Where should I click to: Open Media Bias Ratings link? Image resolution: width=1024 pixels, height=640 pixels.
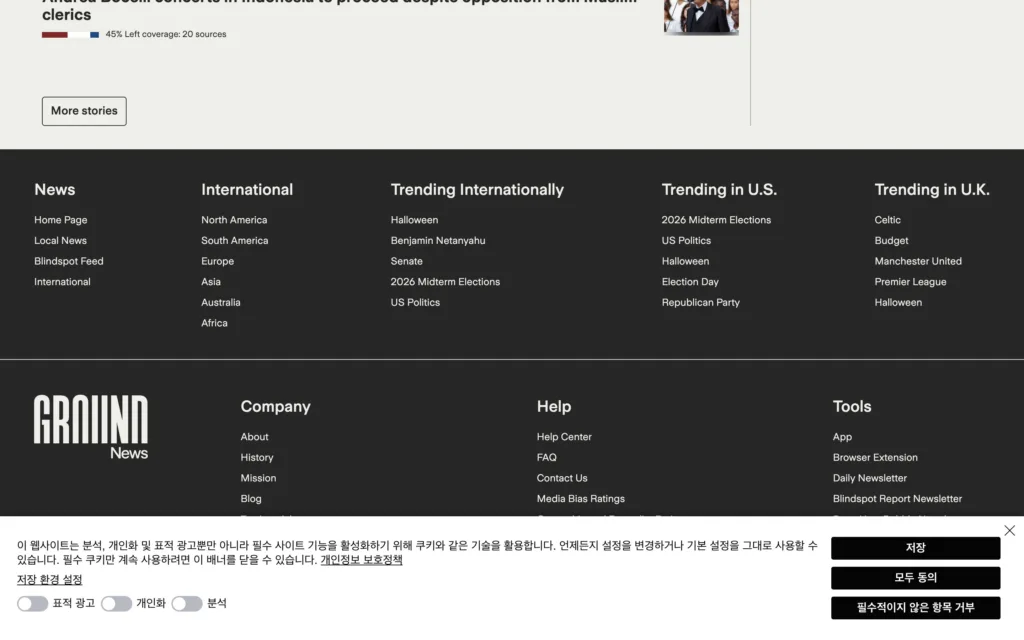pyautogui.click(x=581, y=498)
